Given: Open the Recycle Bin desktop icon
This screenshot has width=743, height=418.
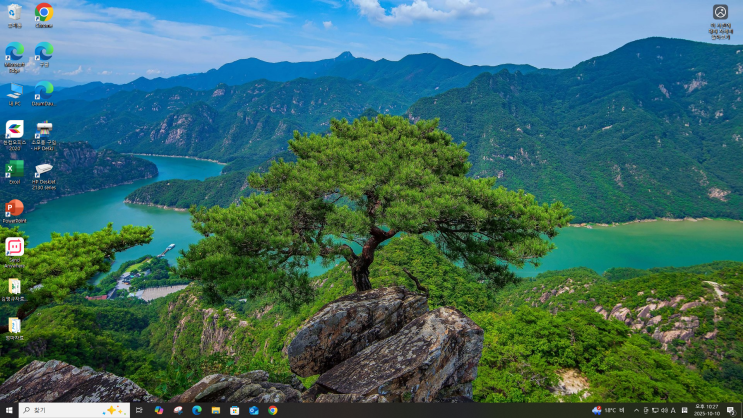Looking at the screenshot, I should (x=15, y=15).
